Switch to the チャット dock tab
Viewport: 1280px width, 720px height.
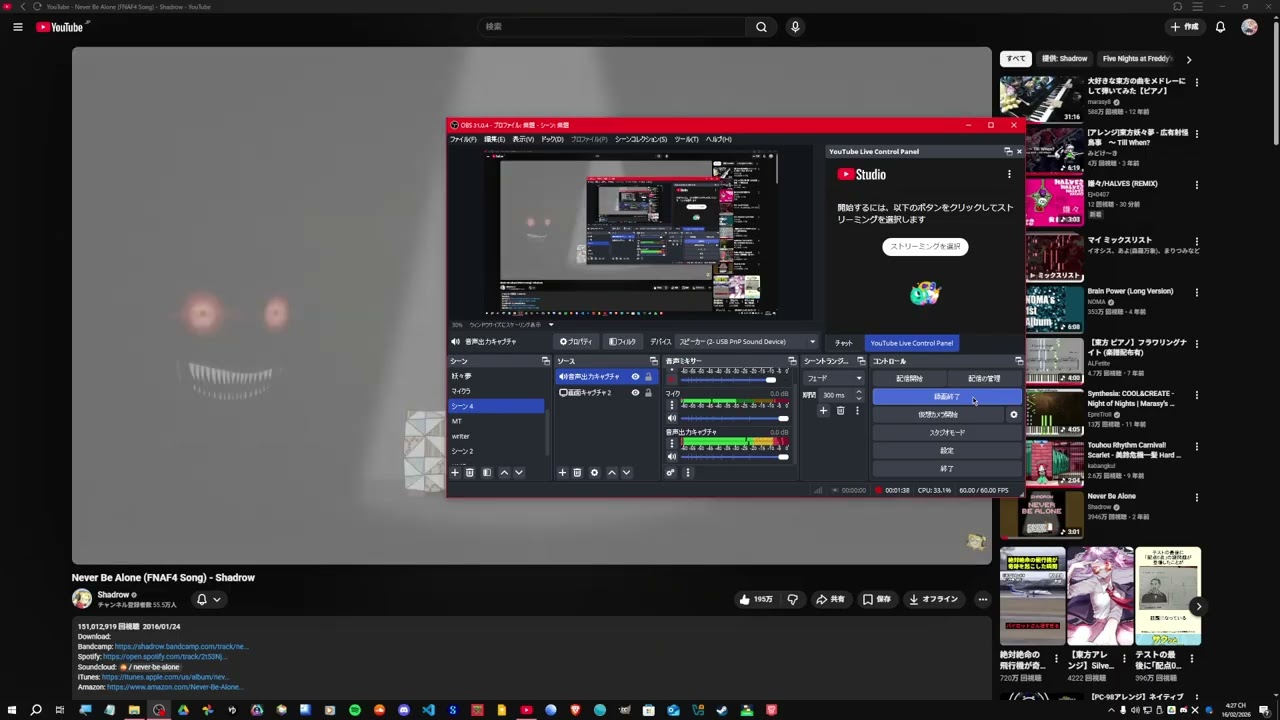tap(844, 343)
